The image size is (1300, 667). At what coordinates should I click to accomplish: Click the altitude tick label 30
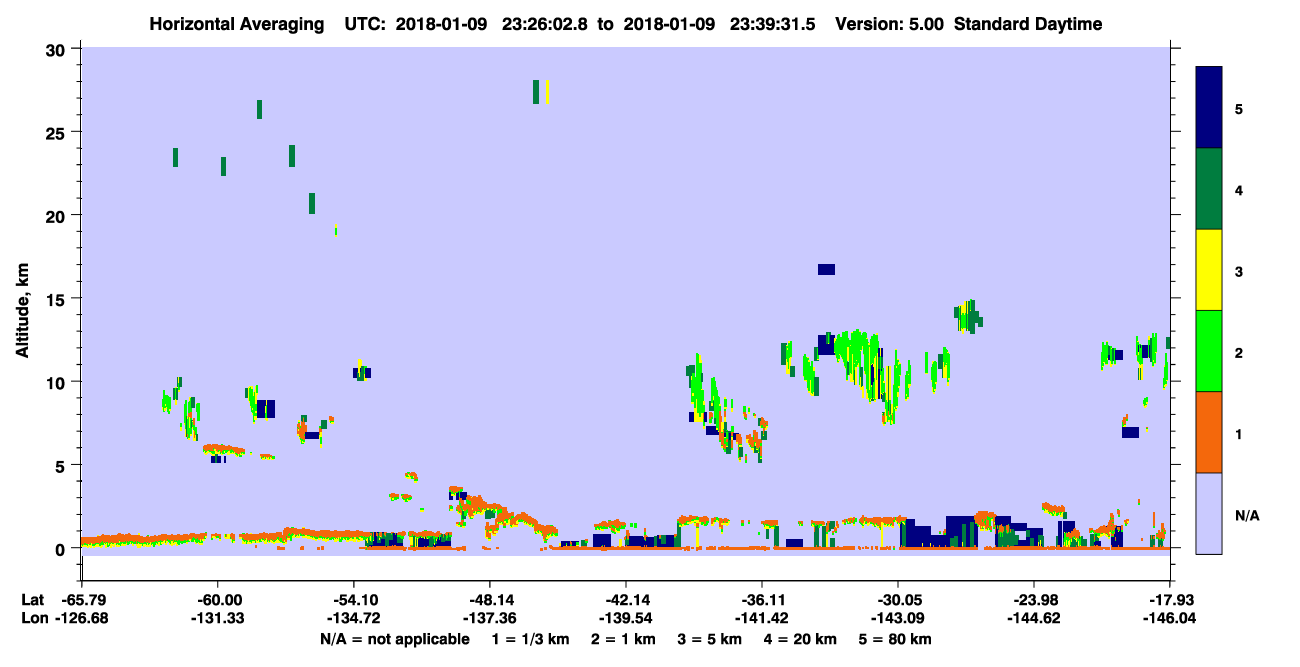56,49
